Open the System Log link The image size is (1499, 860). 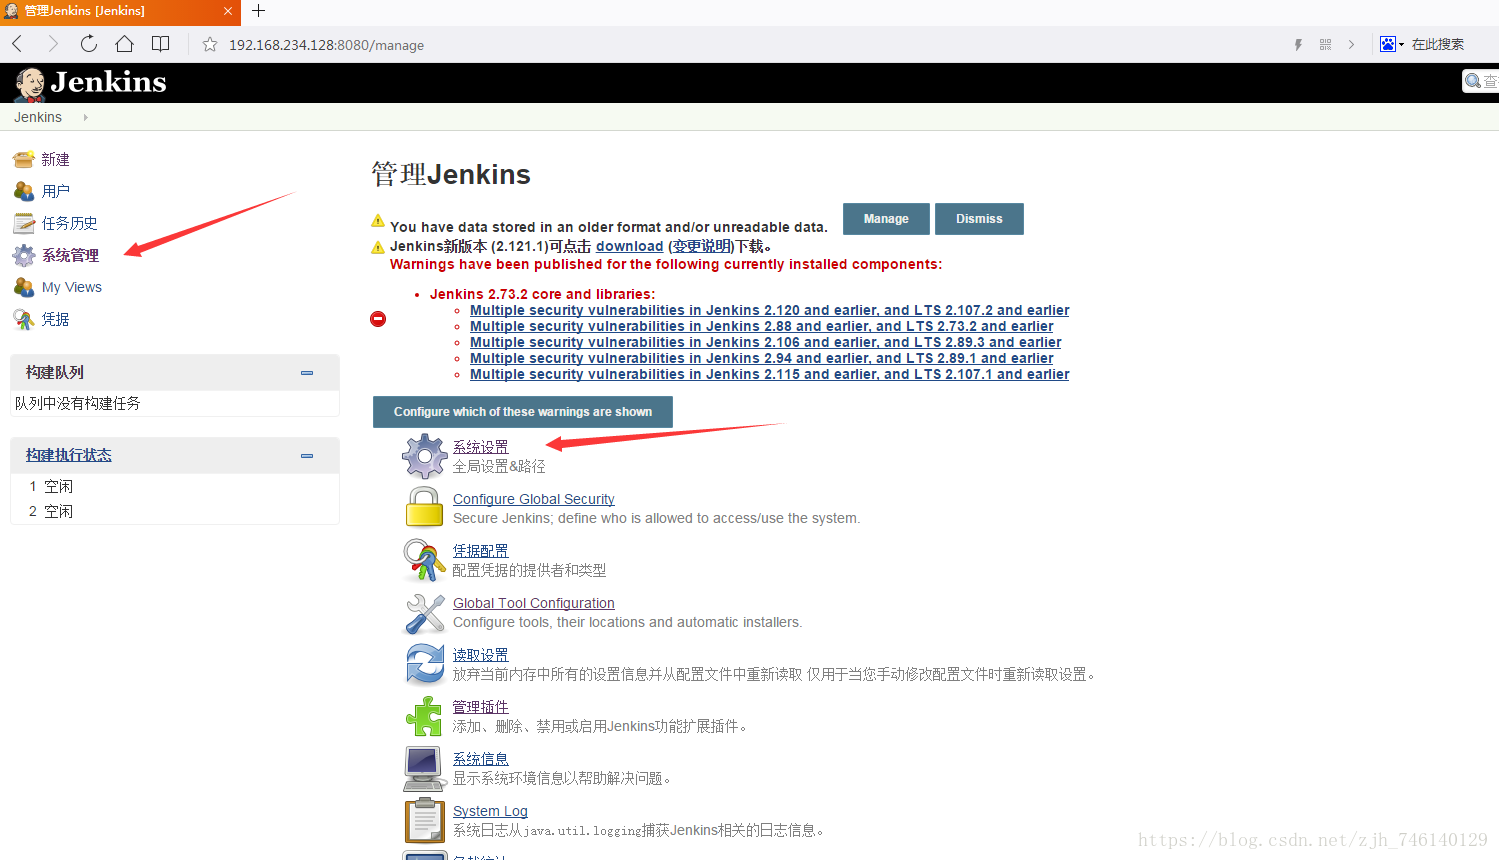[490, 811]
